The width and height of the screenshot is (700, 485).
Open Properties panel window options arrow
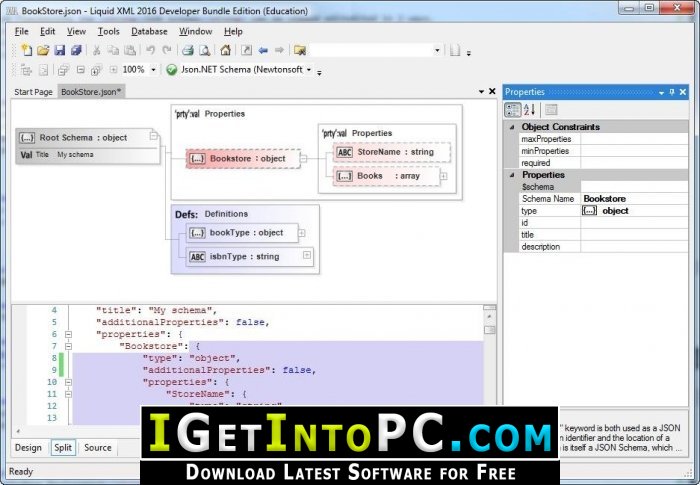click(662, 92)
